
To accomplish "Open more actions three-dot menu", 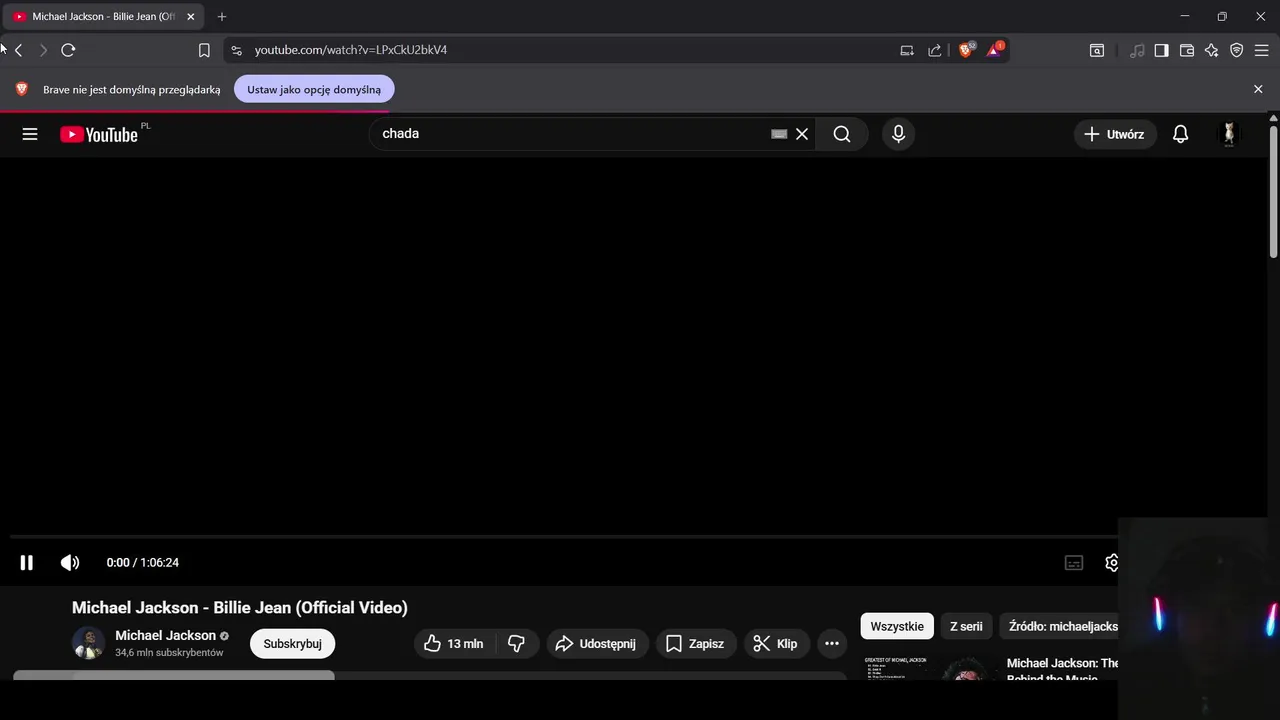I will [832, 644].
